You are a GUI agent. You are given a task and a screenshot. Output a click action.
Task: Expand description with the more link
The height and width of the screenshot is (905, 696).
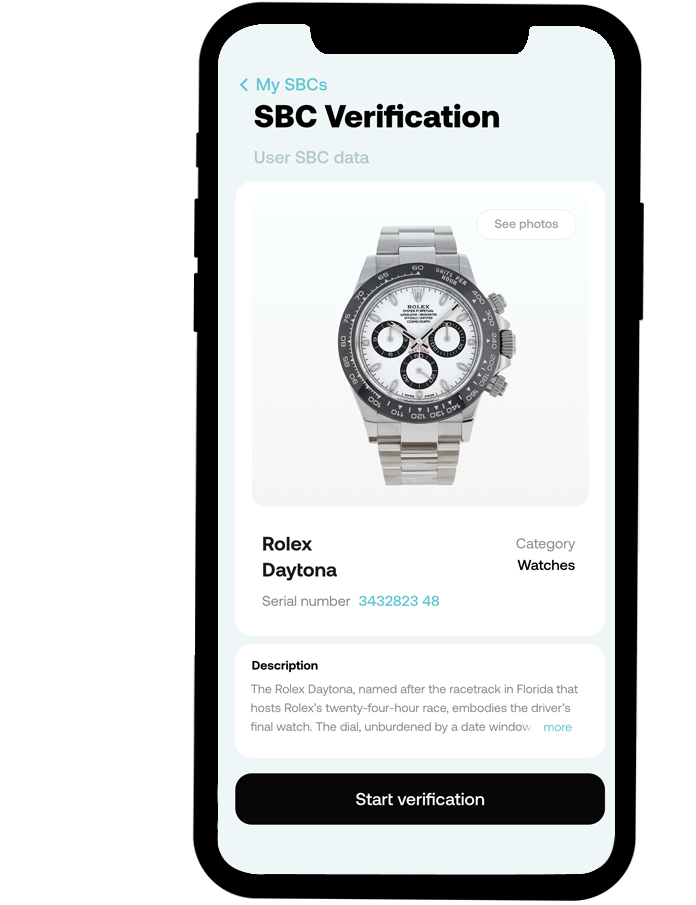tap(557, 727)
